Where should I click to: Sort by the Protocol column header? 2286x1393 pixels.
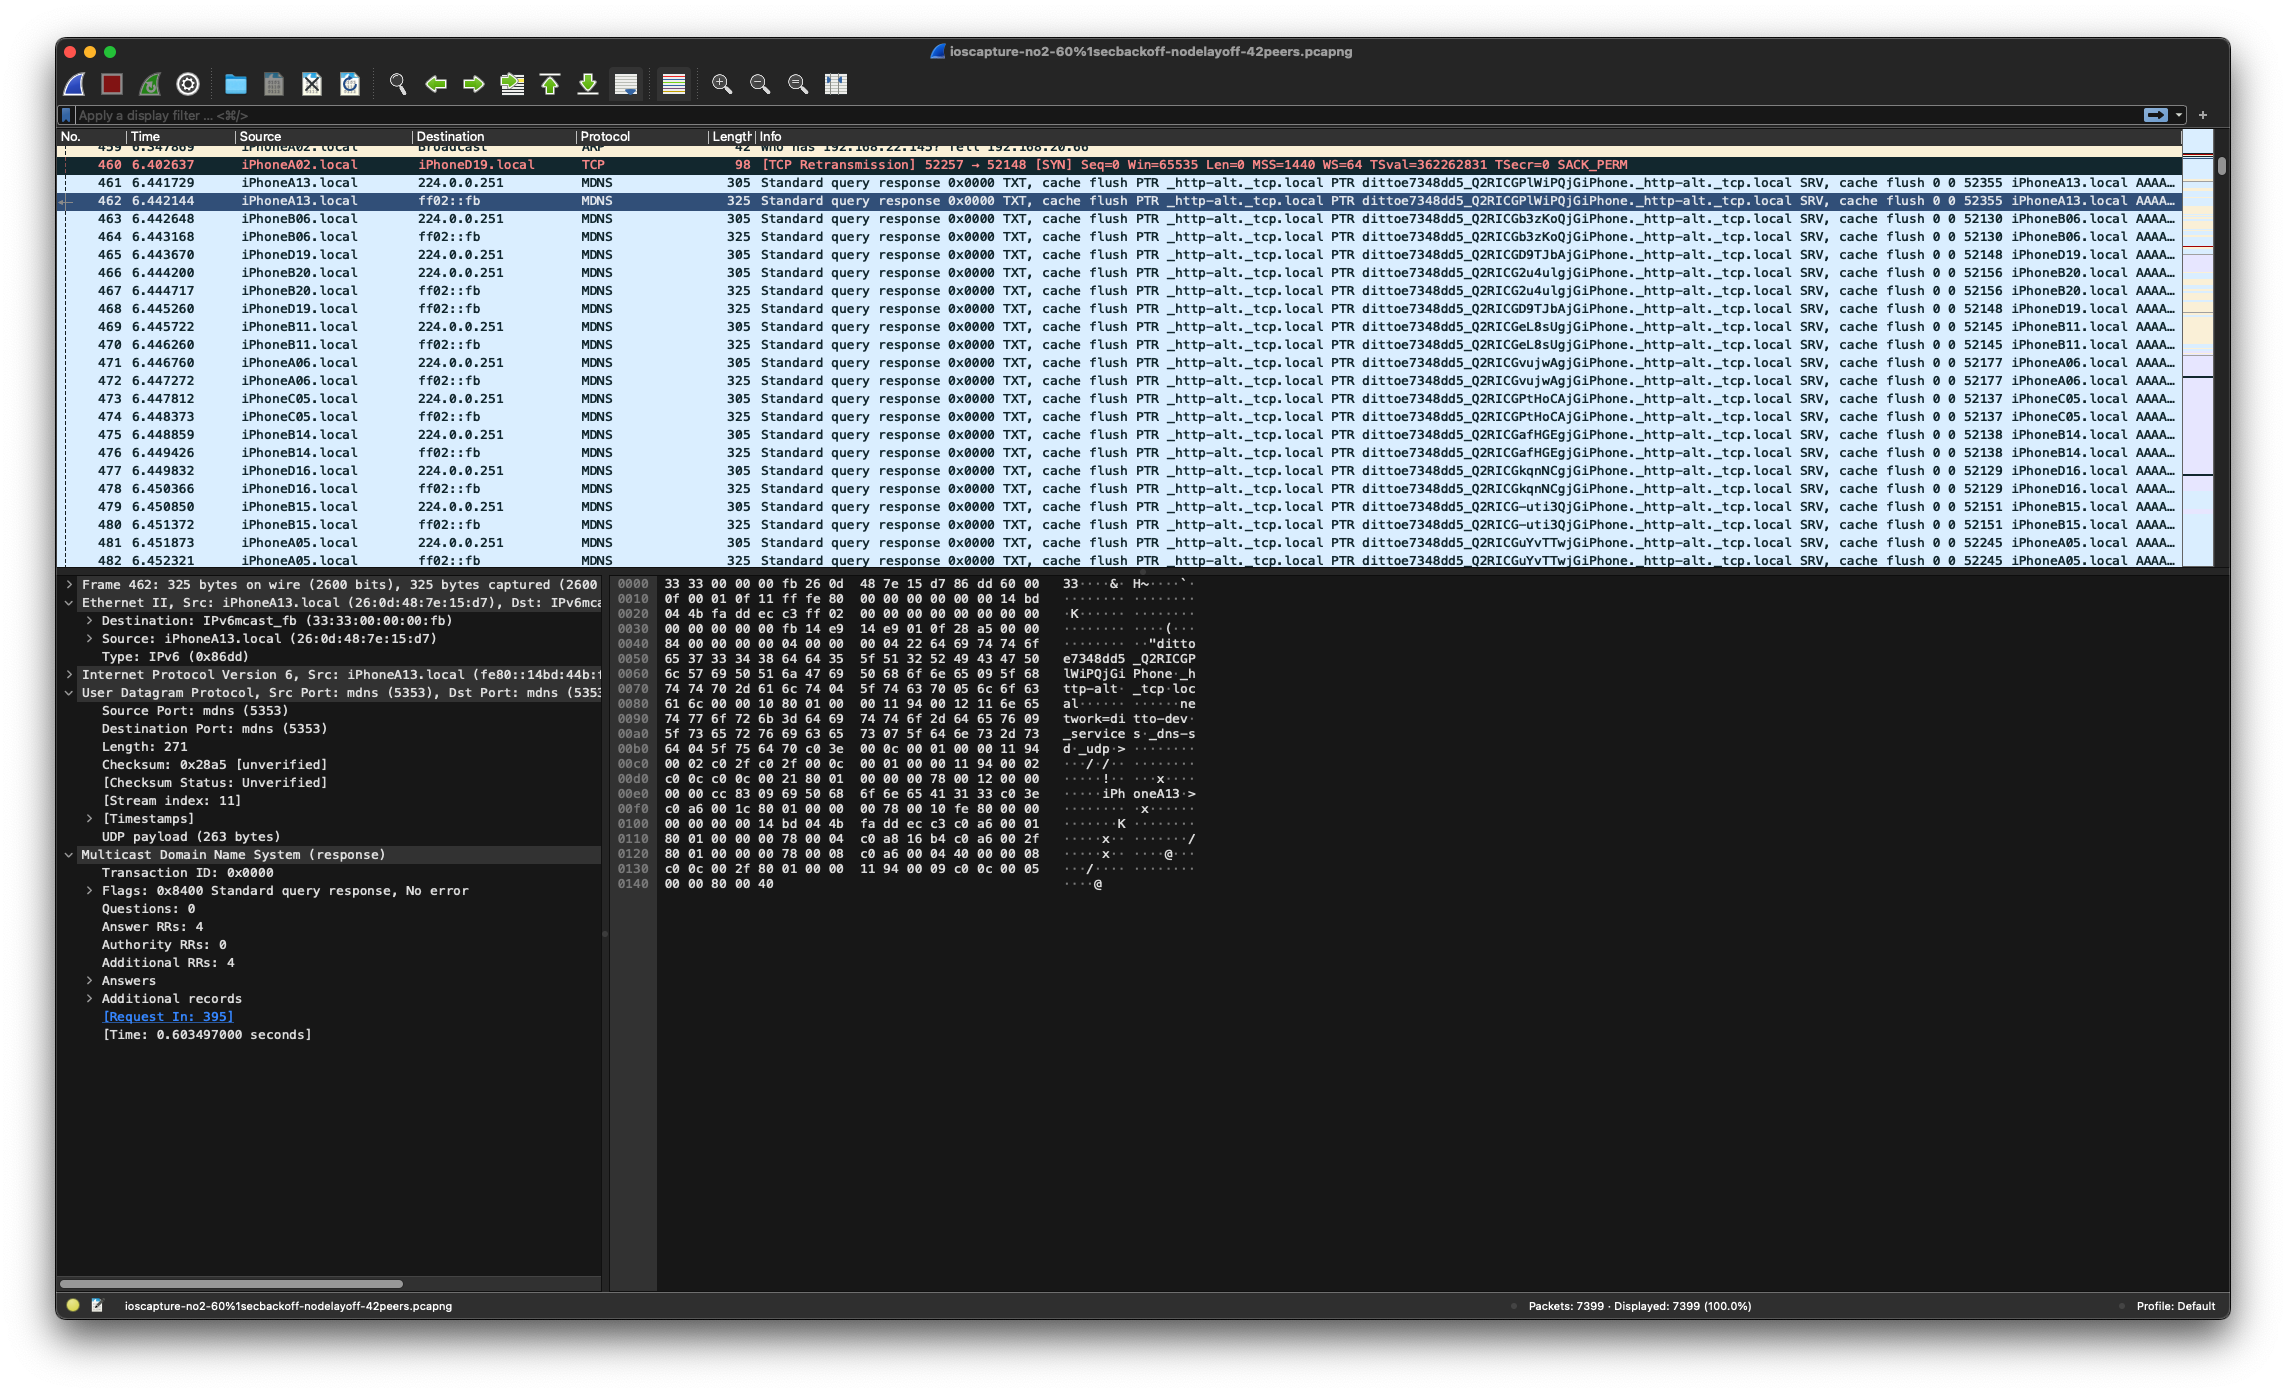[605, 137]
